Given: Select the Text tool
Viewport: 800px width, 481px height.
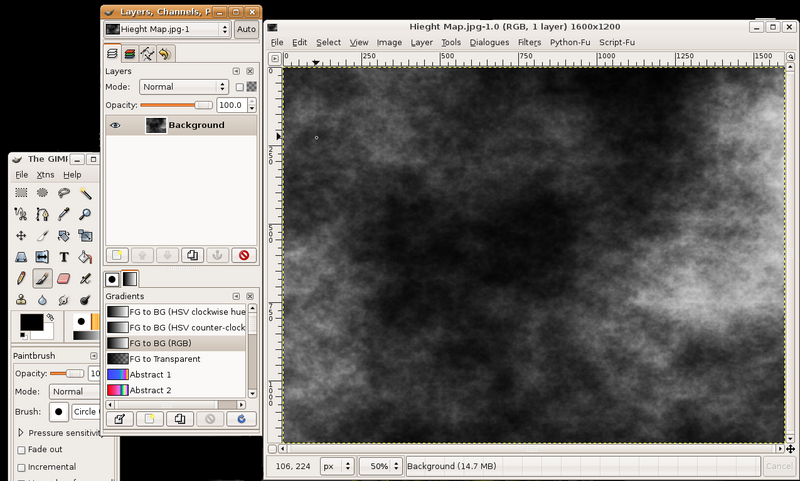Looking at the screenshot, I should coord(64,257).
